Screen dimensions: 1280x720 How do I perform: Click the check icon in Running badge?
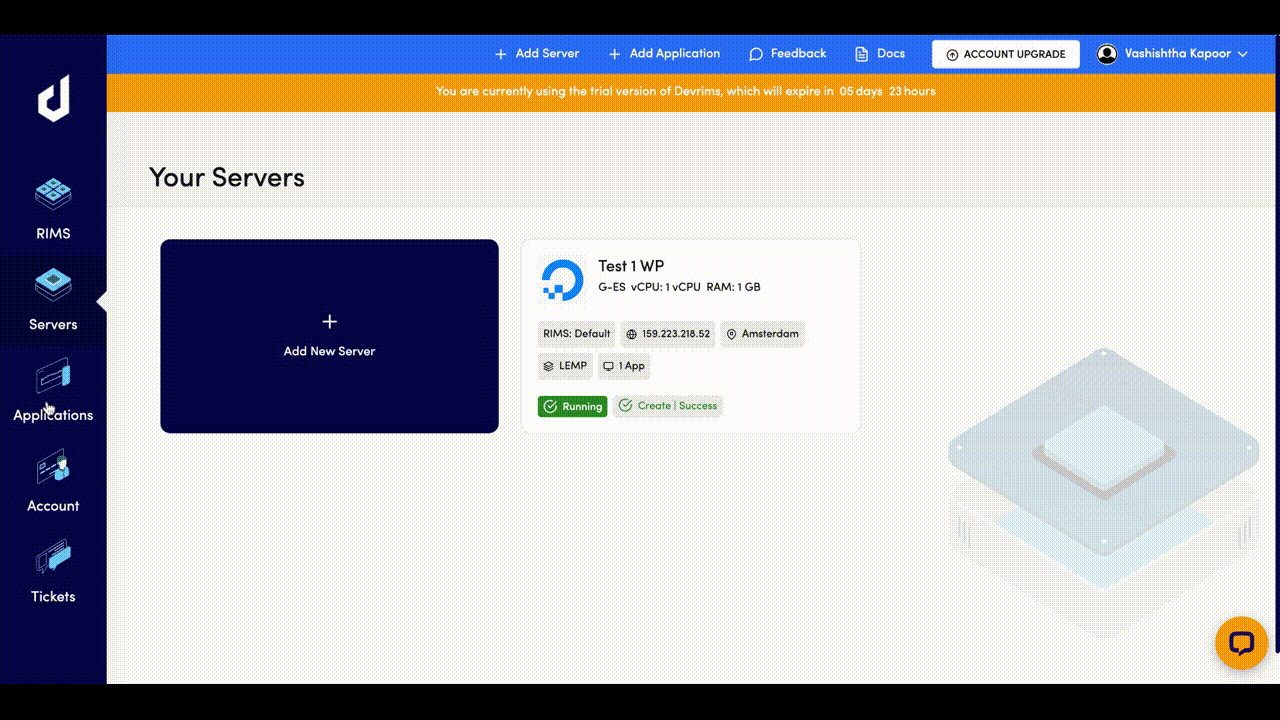(x=550, y=406)
